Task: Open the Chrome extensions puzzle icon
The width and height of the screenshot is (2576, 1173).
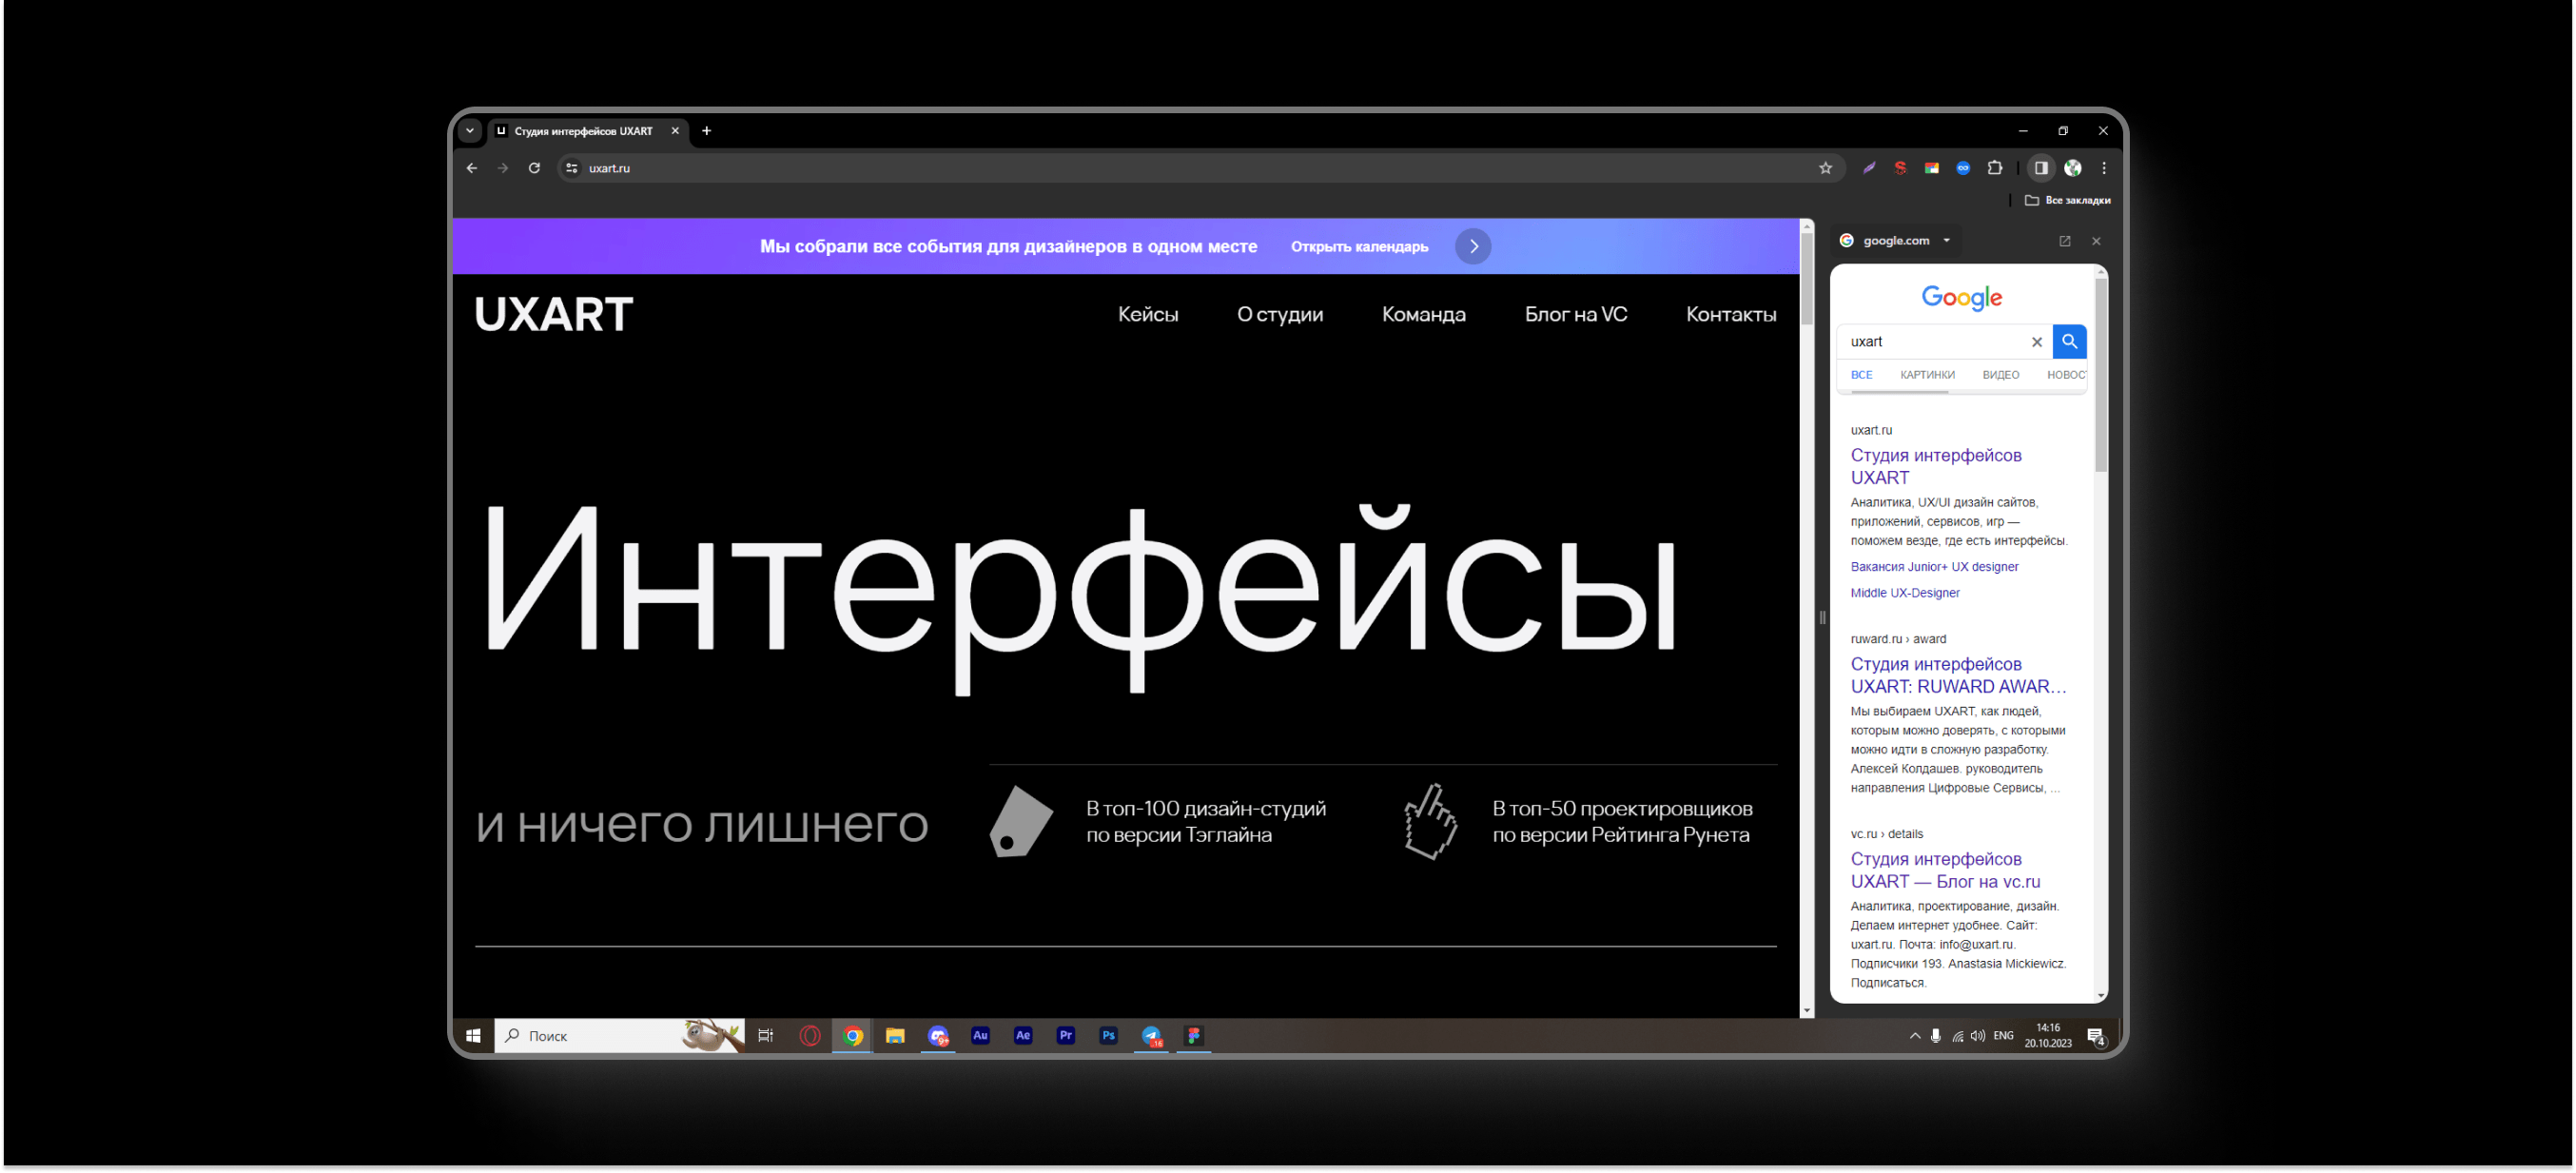Action: 1996,168
